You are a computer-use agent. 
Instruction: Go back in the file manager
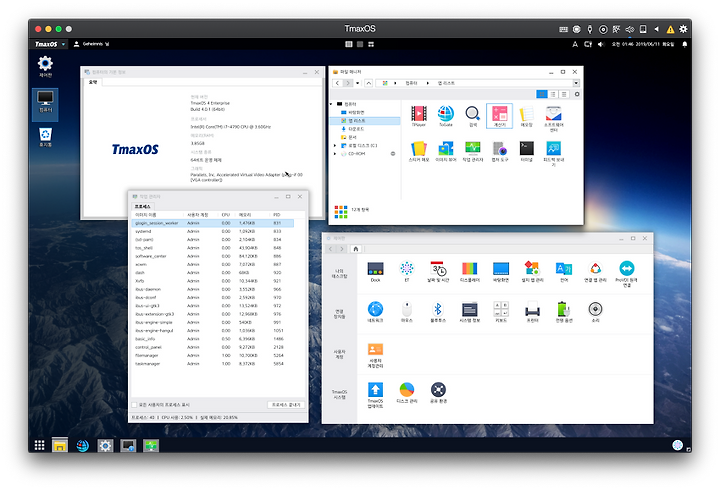point(338,83)
